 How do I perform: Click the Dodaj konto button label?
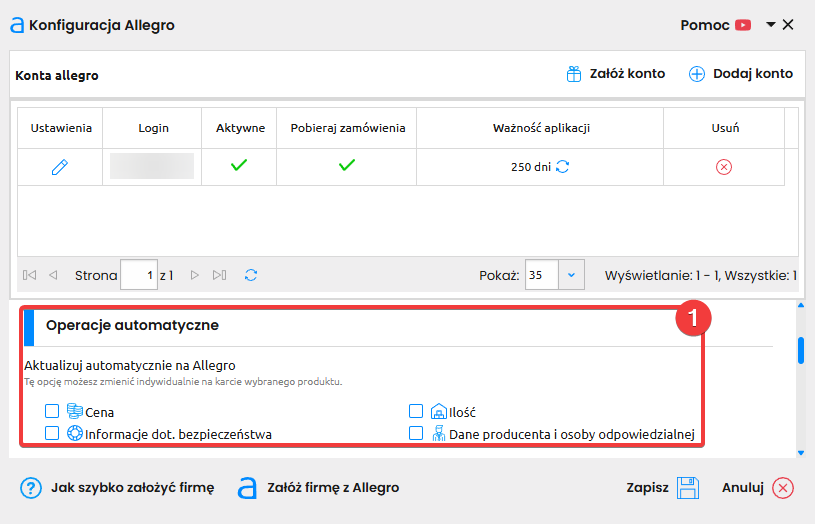[753, 74]
